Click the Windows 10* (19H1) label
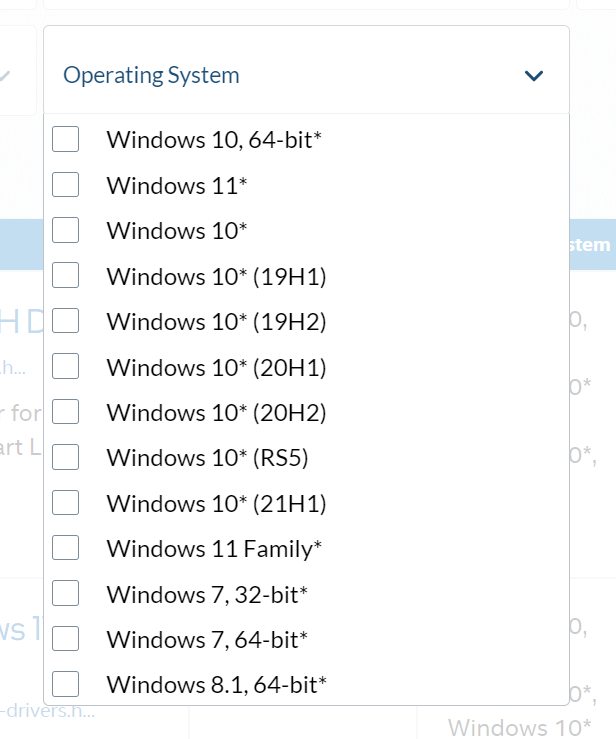Screen dimensions: 616x739 click(216, 276)
